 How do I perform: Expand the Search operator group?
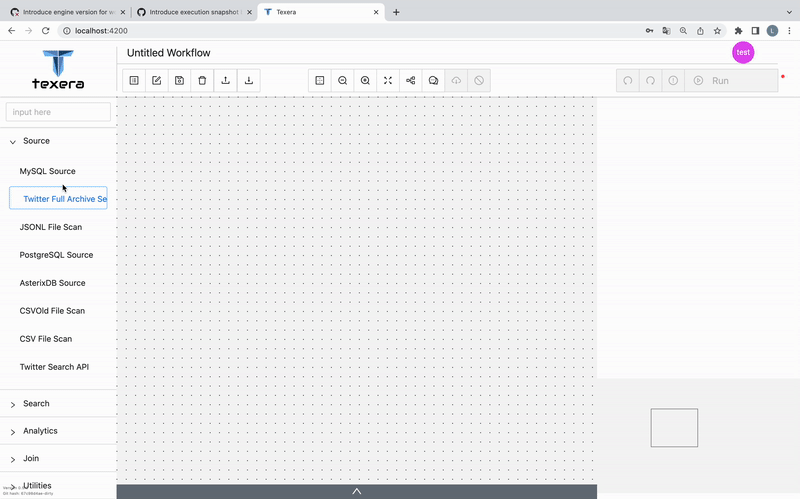click(x=58, y=404)
